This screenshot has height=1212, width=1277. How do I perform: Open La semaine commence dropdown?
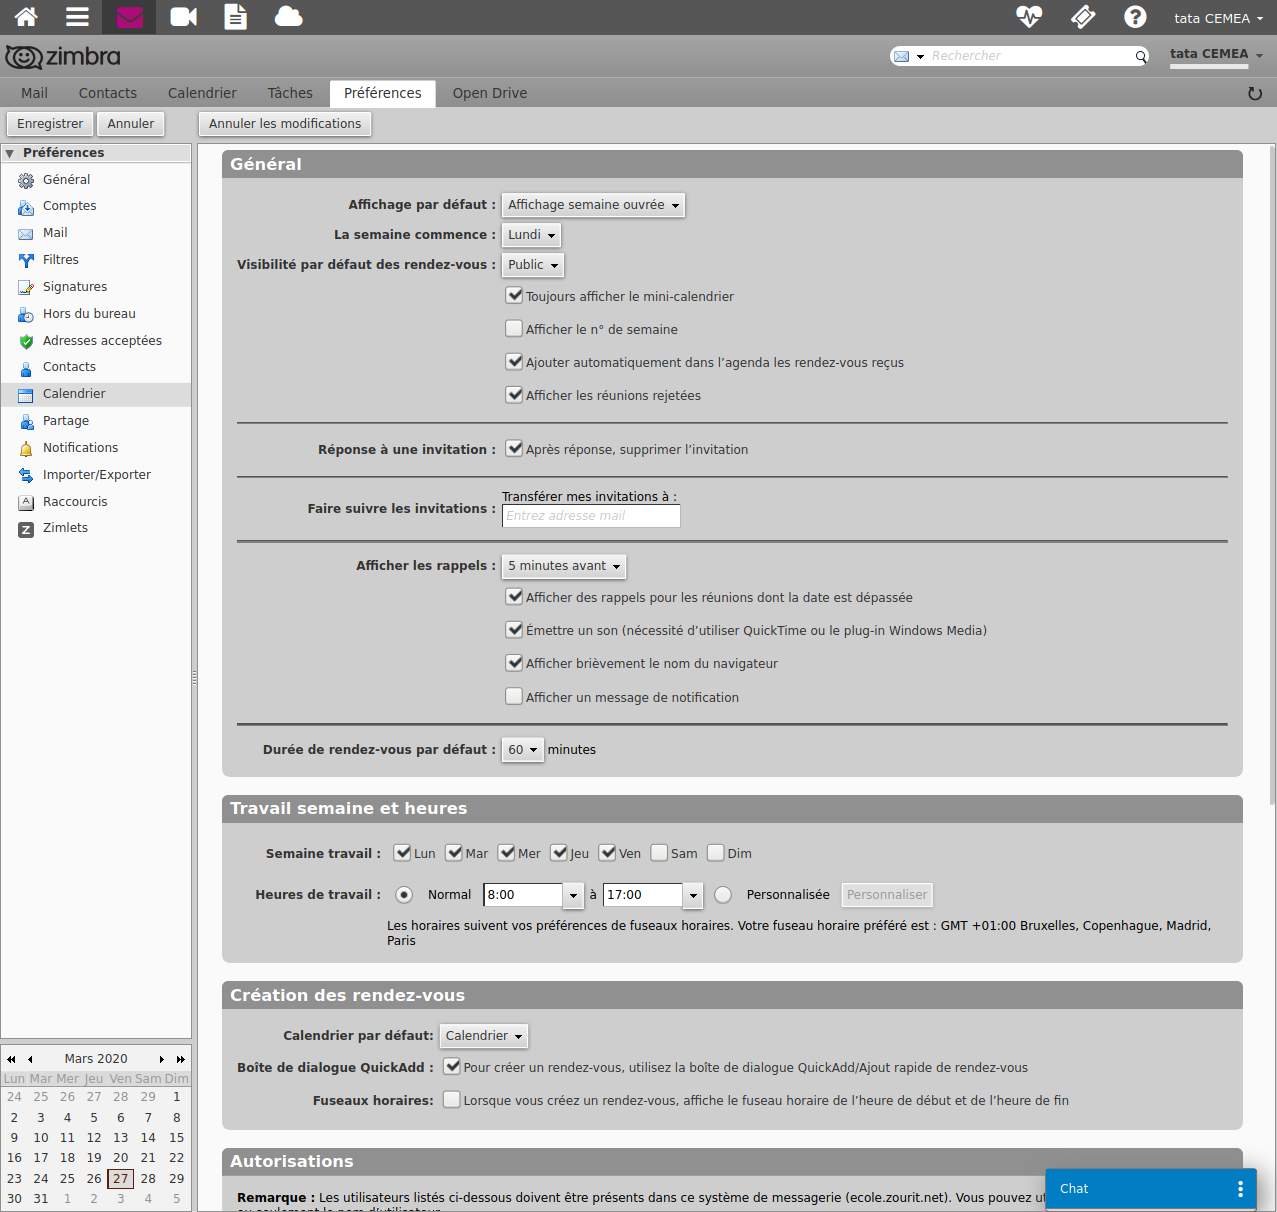531,235
